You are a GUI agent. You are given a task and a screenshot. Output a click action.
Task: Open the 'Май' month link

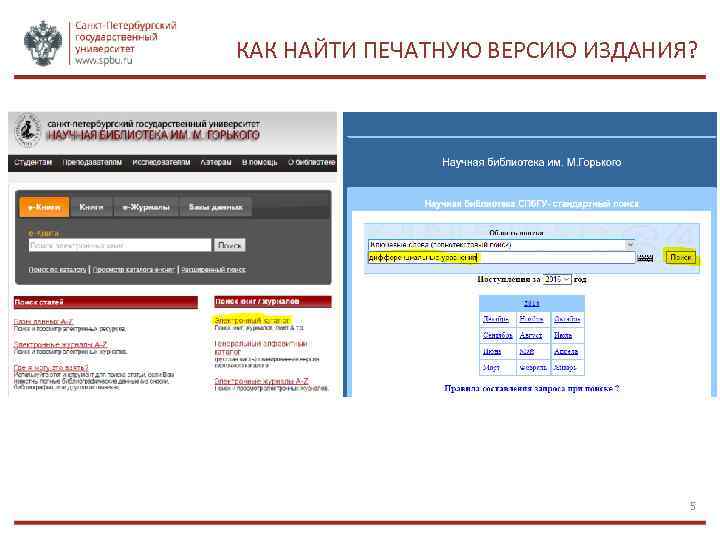[x=527, y=352]
